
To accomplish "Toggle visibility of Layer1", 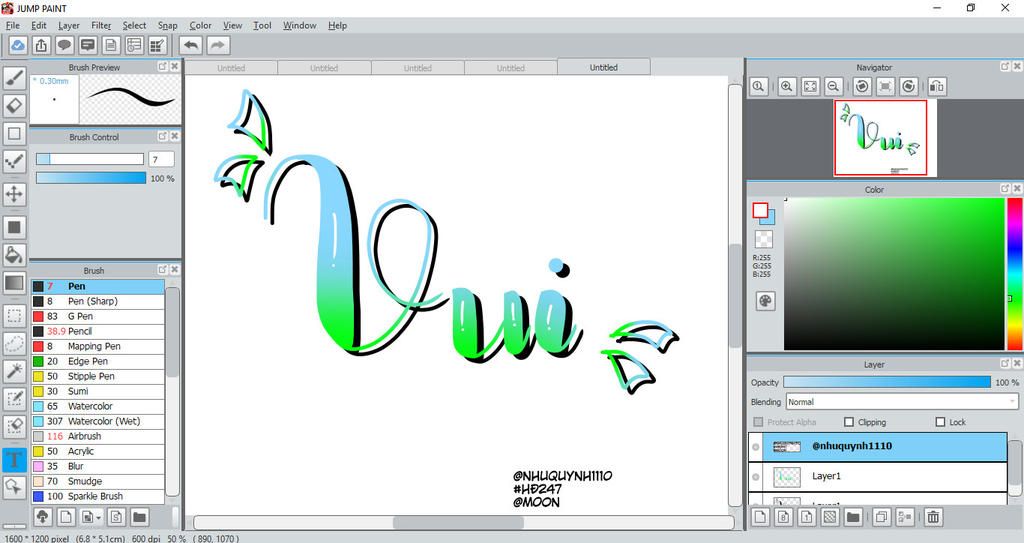I will pos(756,477).
